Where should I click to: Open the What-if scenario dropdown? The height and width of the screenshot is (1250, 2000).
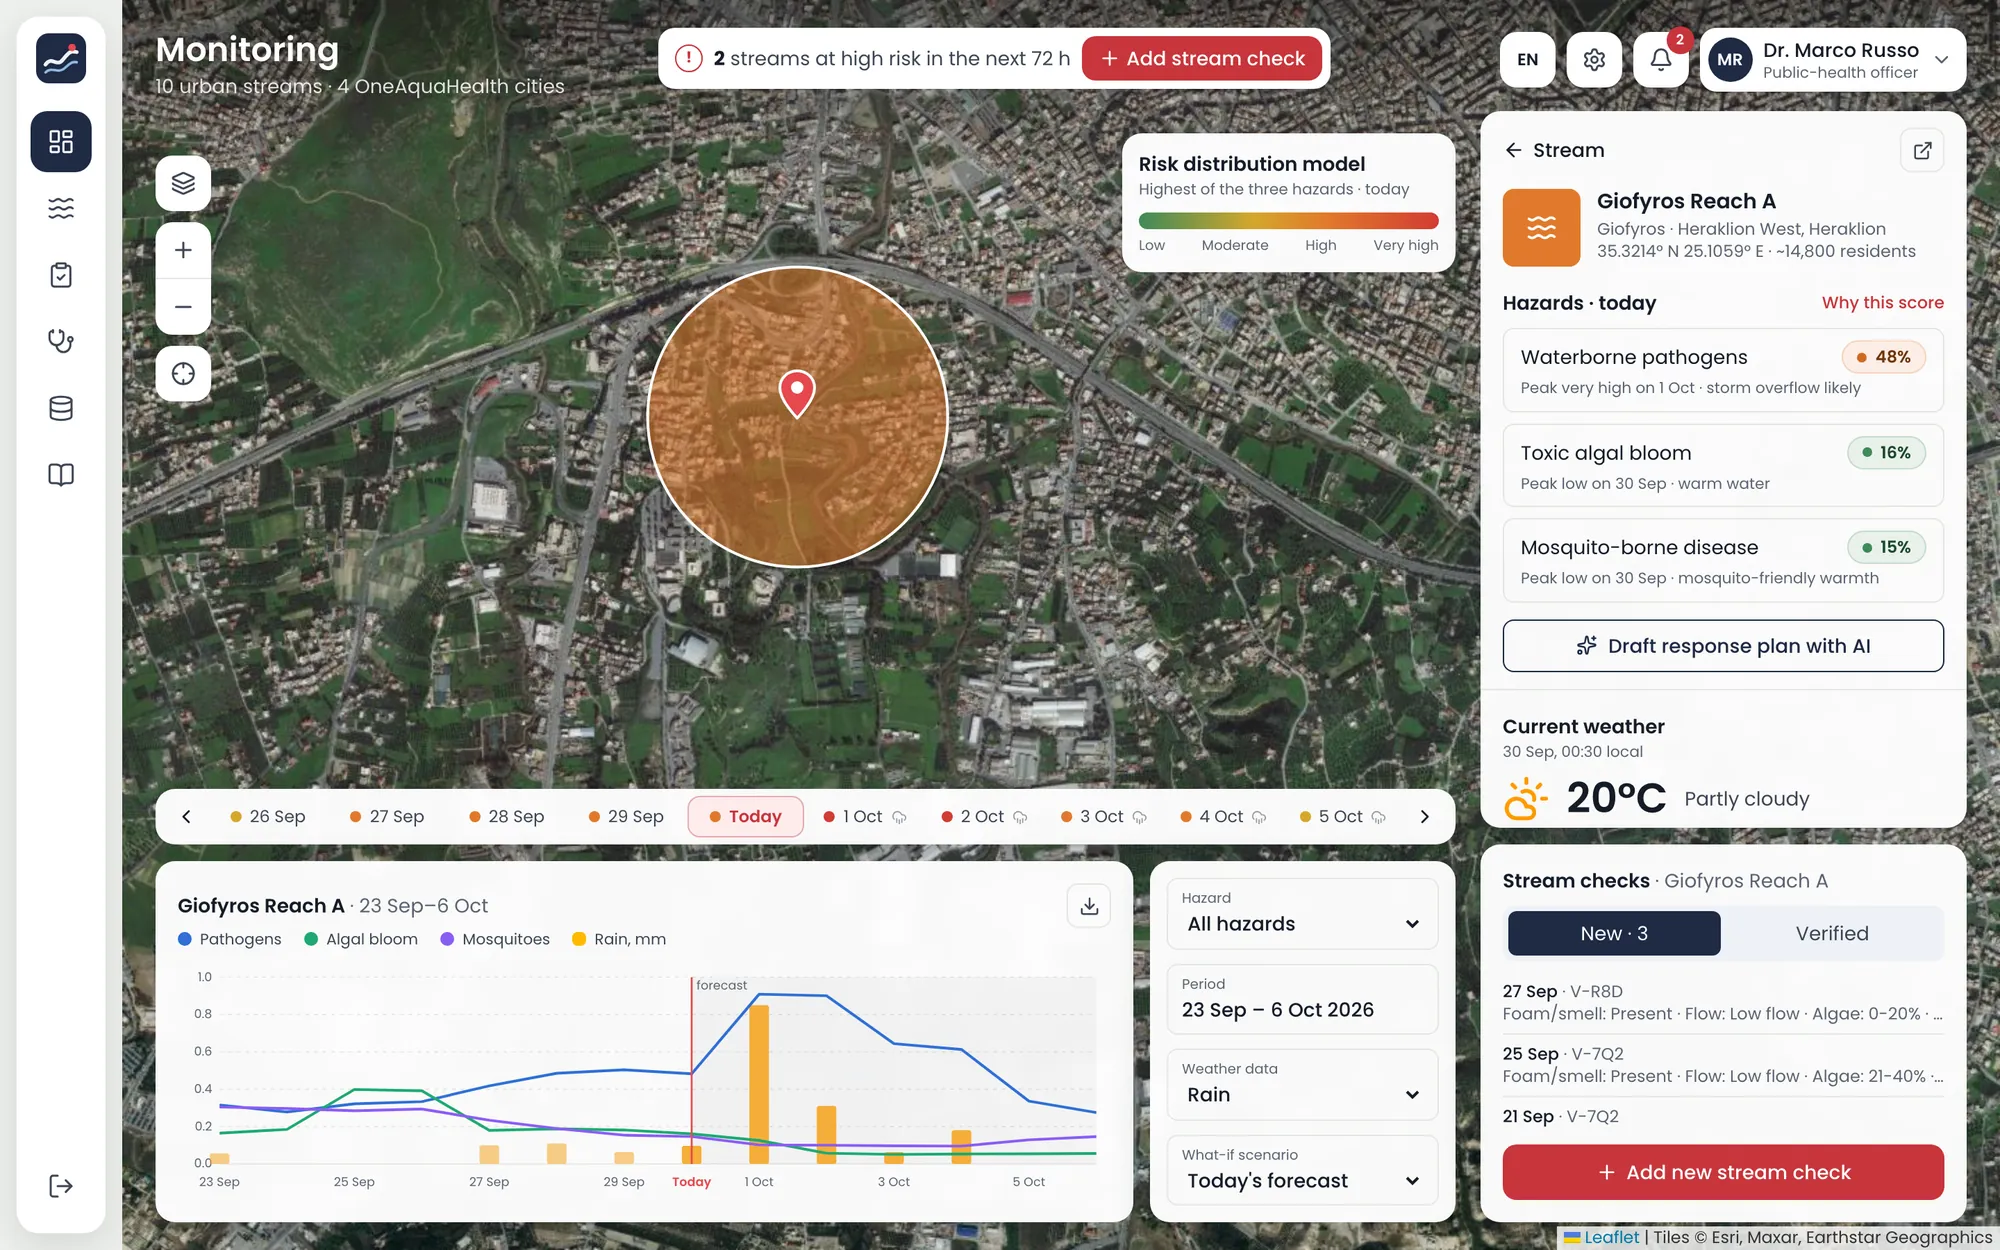point(1302,1171)
